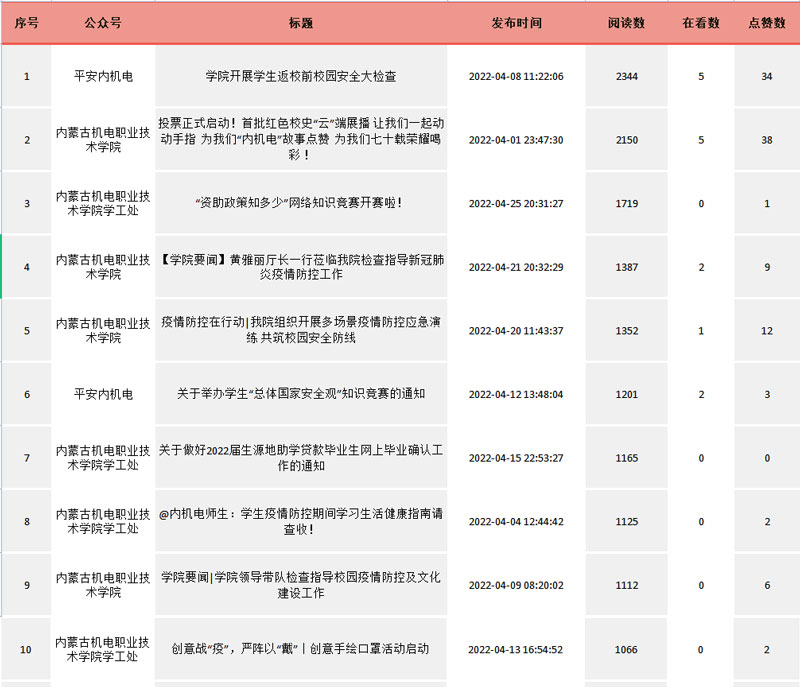Open the 疫情防控在行动 emergency drill article
The width and height of the screenshot is (800, 687).
point(300,330)
